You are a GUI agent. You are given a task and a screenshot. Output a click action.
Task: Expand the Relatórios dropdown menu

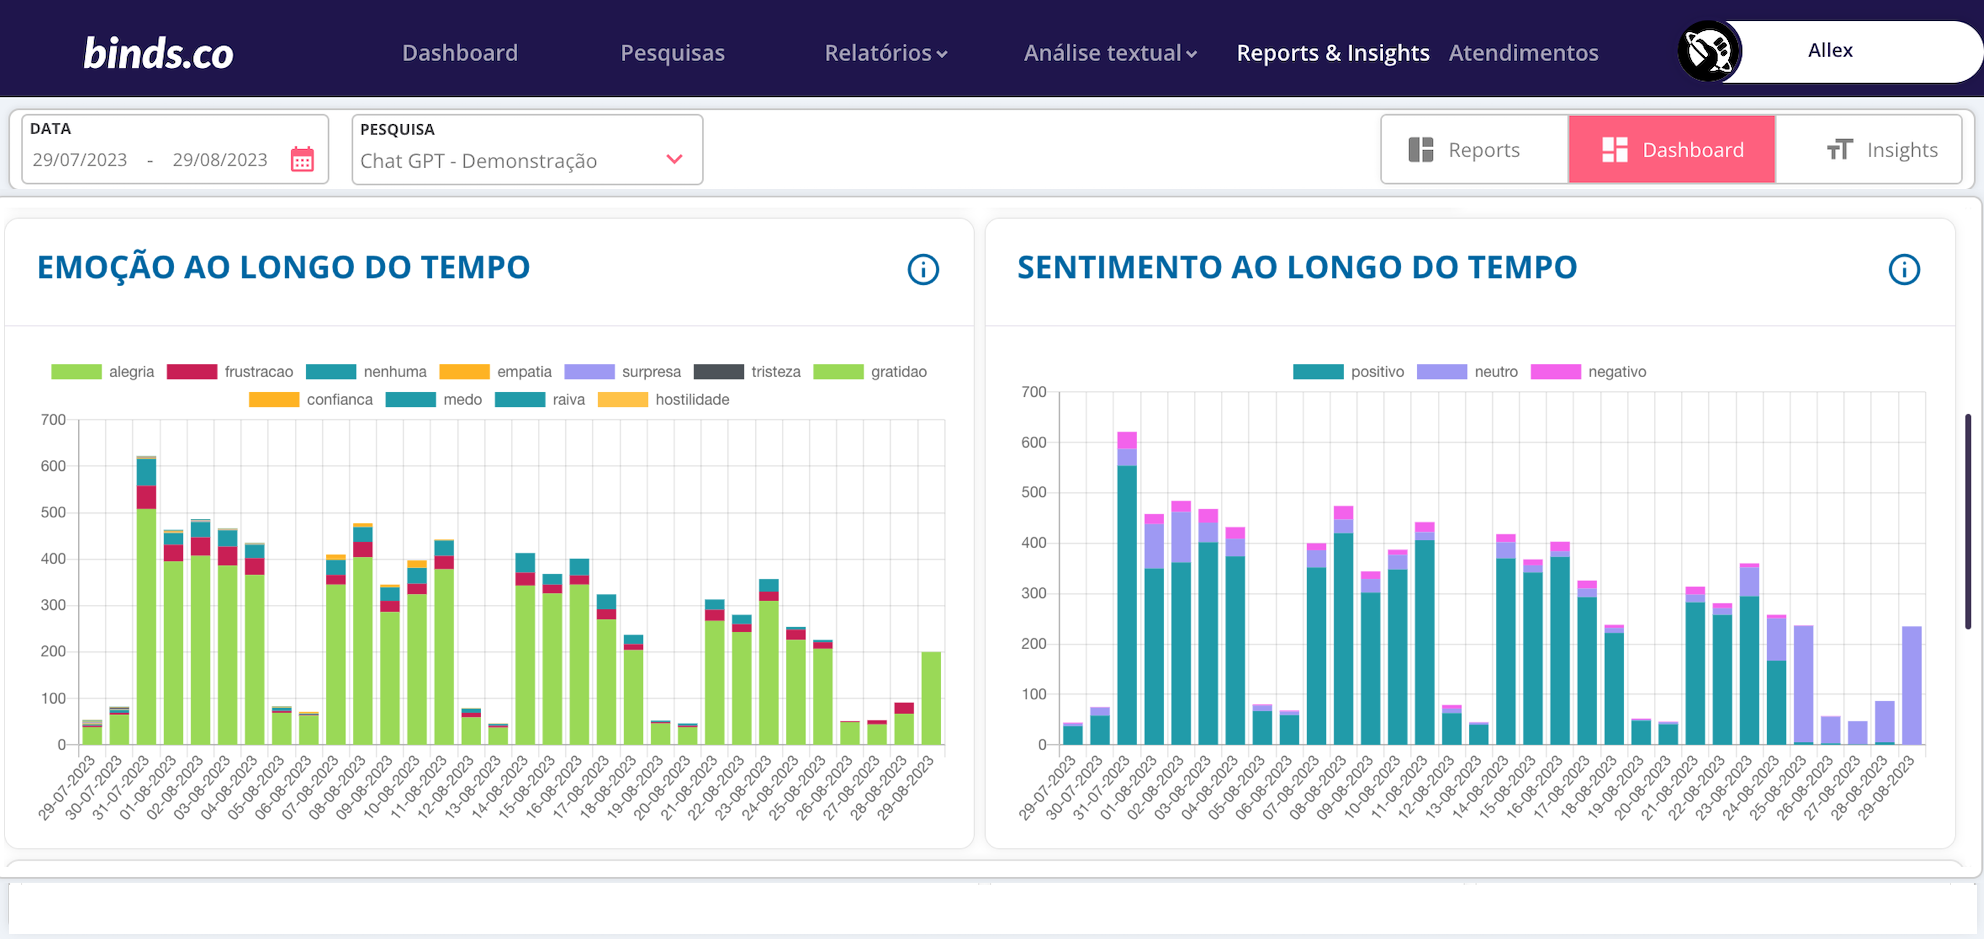885,53
